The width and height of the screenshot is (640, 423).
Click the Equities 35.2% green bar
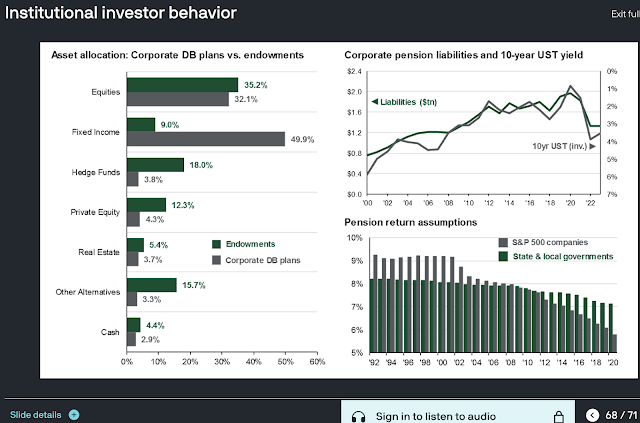click(x=182, y=85)
